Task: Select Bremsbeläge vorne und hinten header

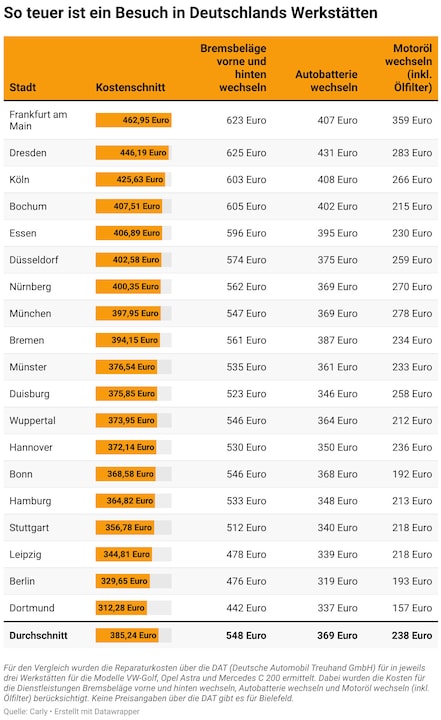Action: pyautogui.click(x=233, y=68)
